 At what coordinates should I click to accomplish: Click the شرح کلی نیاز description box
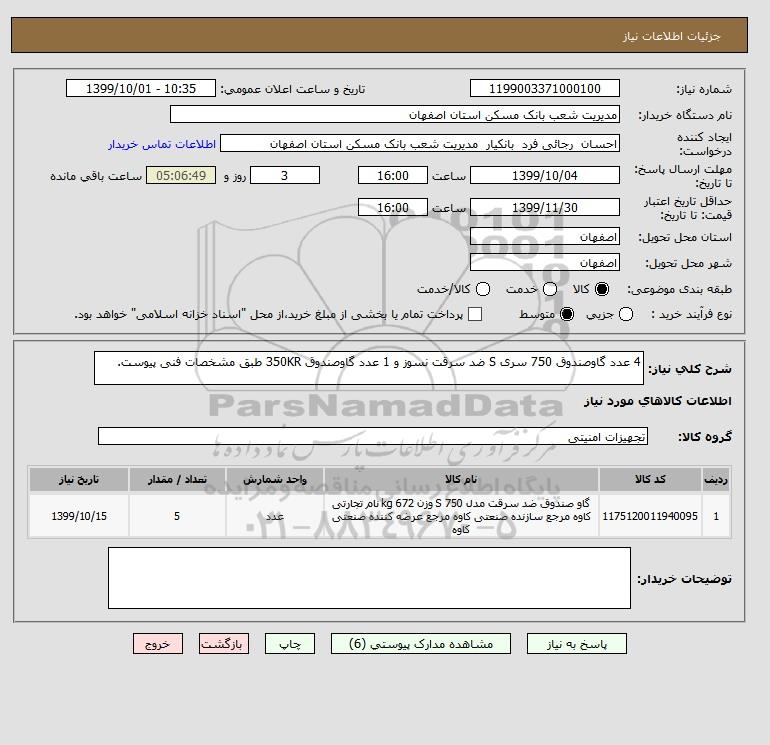click(x=369, y=368)
